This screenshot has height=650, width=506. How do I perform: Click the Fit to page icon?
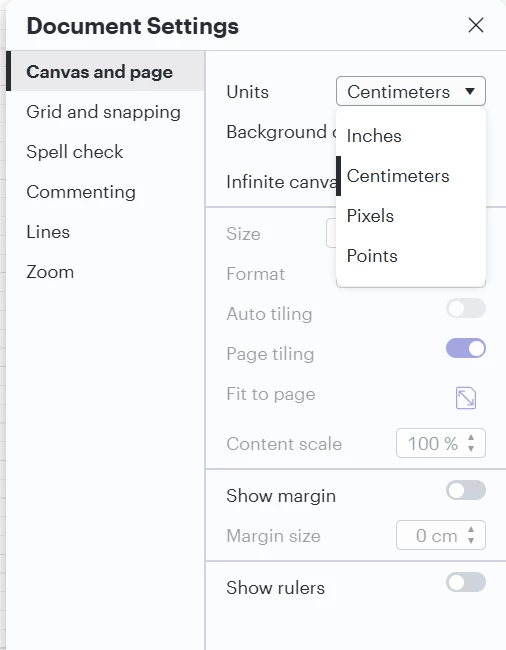click(466, 398)
